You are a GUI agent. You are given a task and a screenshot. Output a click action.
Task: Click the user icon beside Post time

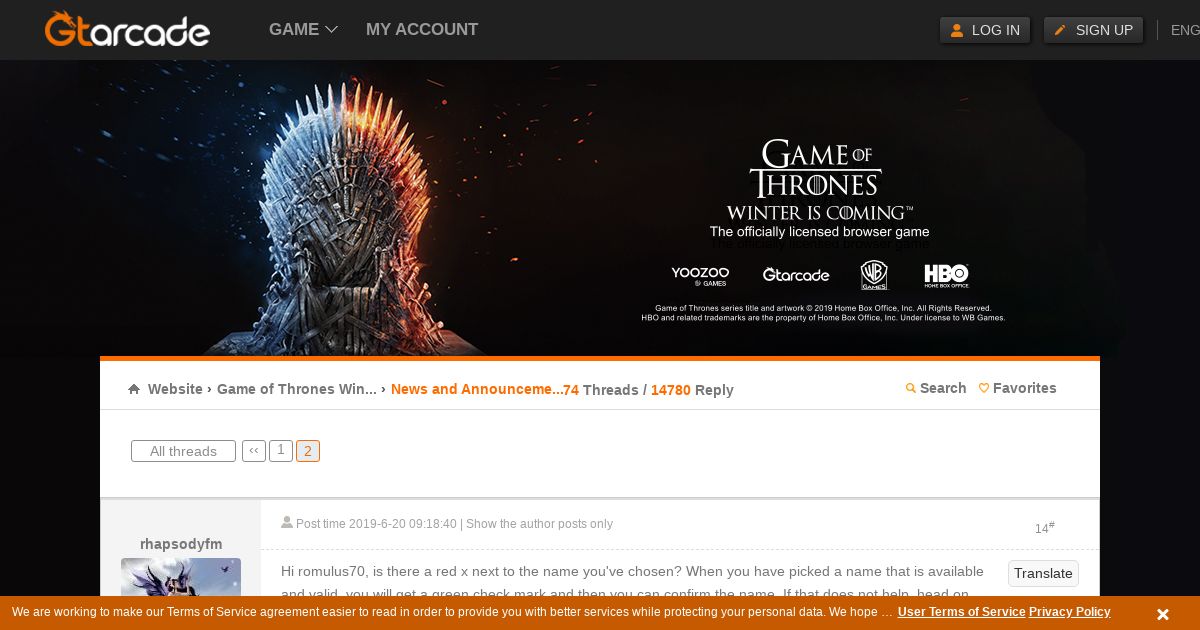click(287, 523)
